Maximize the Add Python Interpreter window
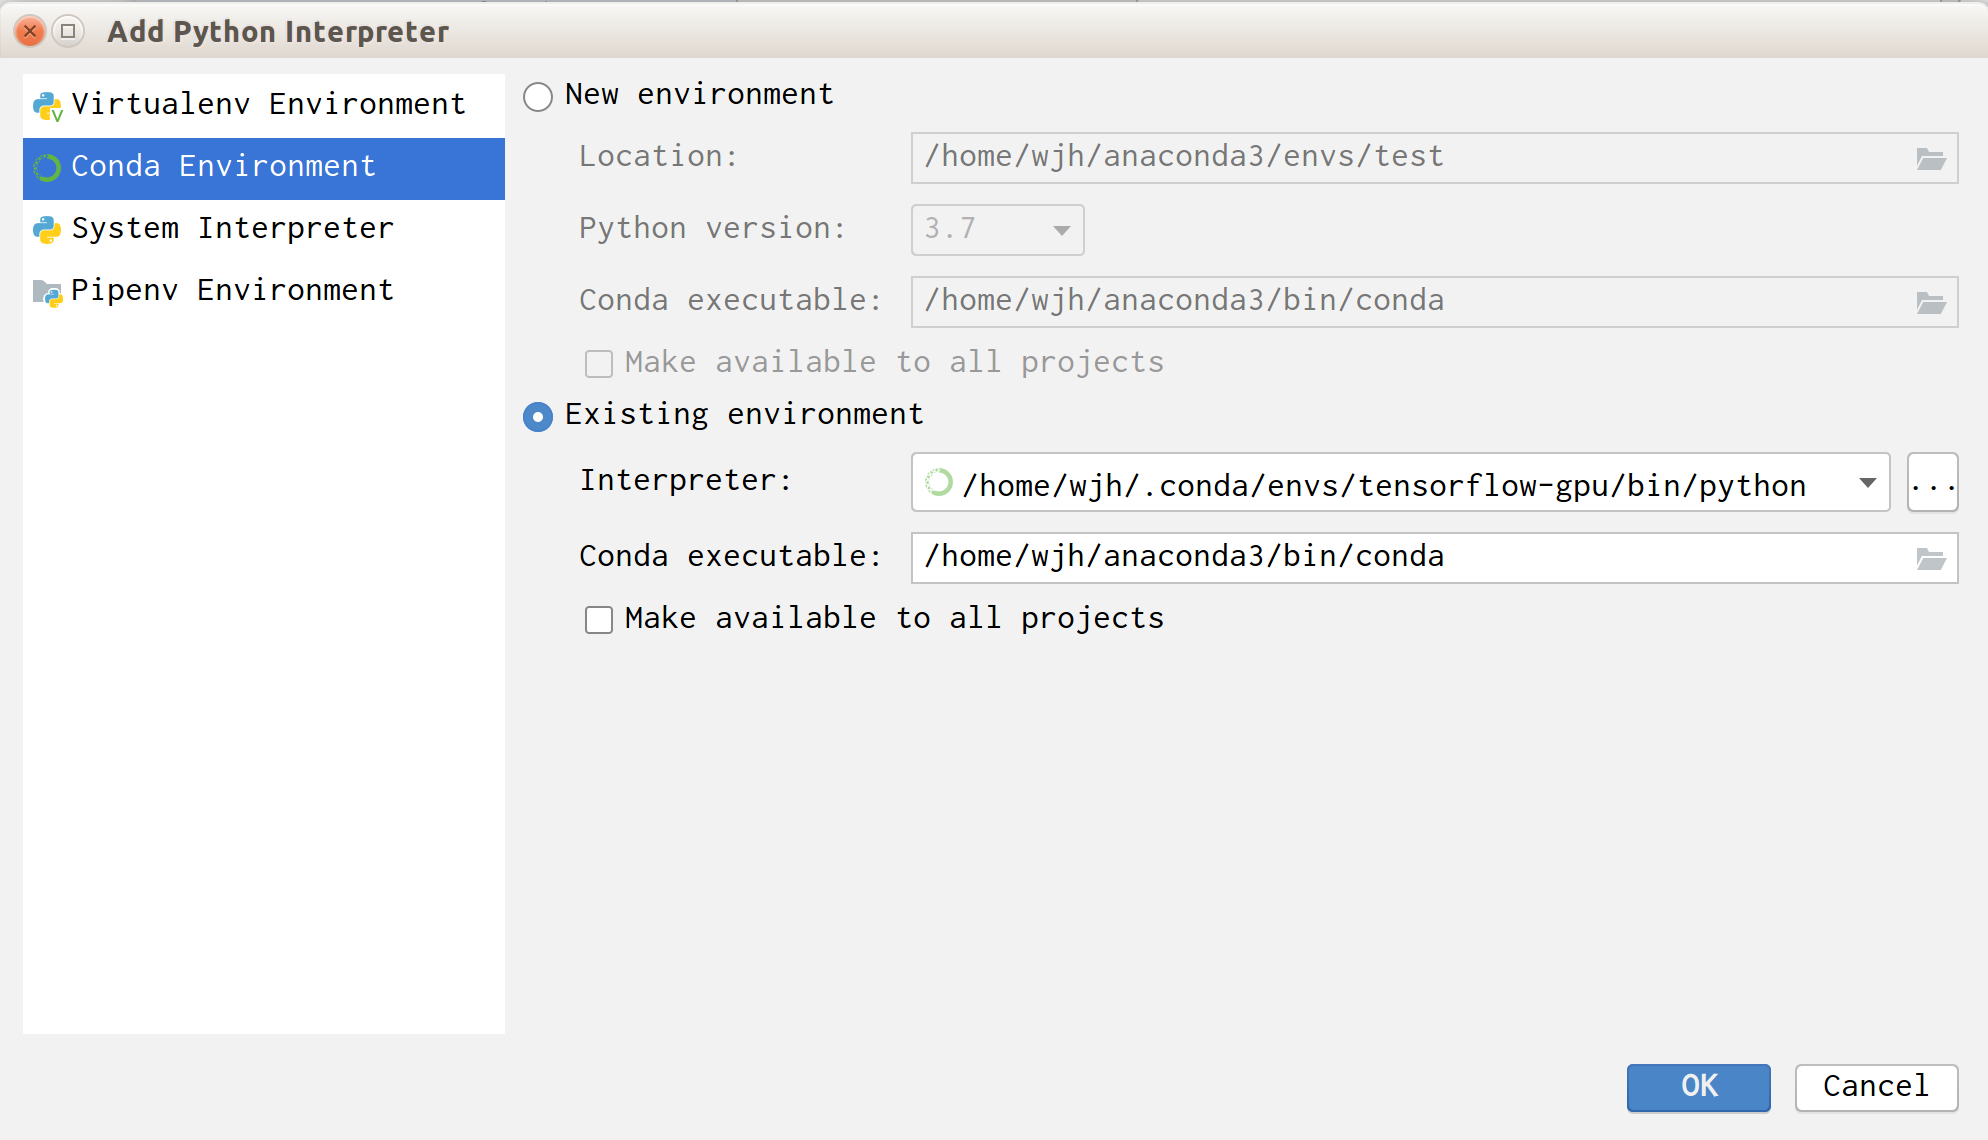This screenshot has height=1140, width=1988. (68, 32)
